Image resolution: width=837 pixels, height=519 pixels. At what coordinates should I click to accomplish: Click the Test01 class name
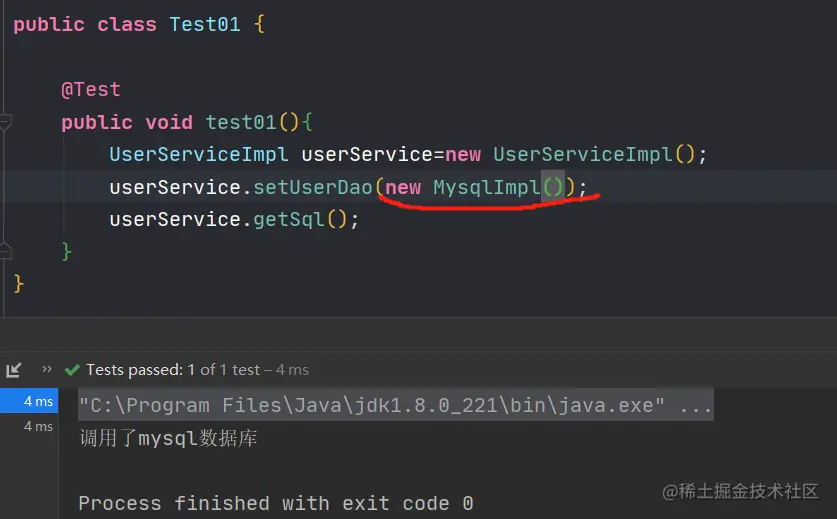coord(205,25)
